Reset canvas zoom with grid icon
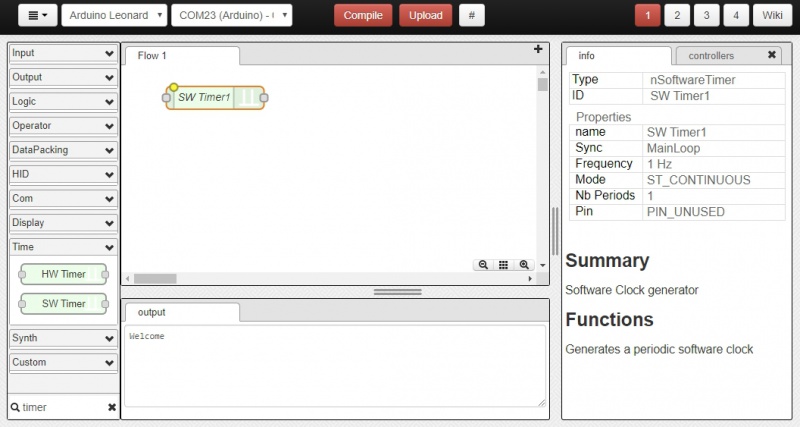 click(x=503, y=265)
